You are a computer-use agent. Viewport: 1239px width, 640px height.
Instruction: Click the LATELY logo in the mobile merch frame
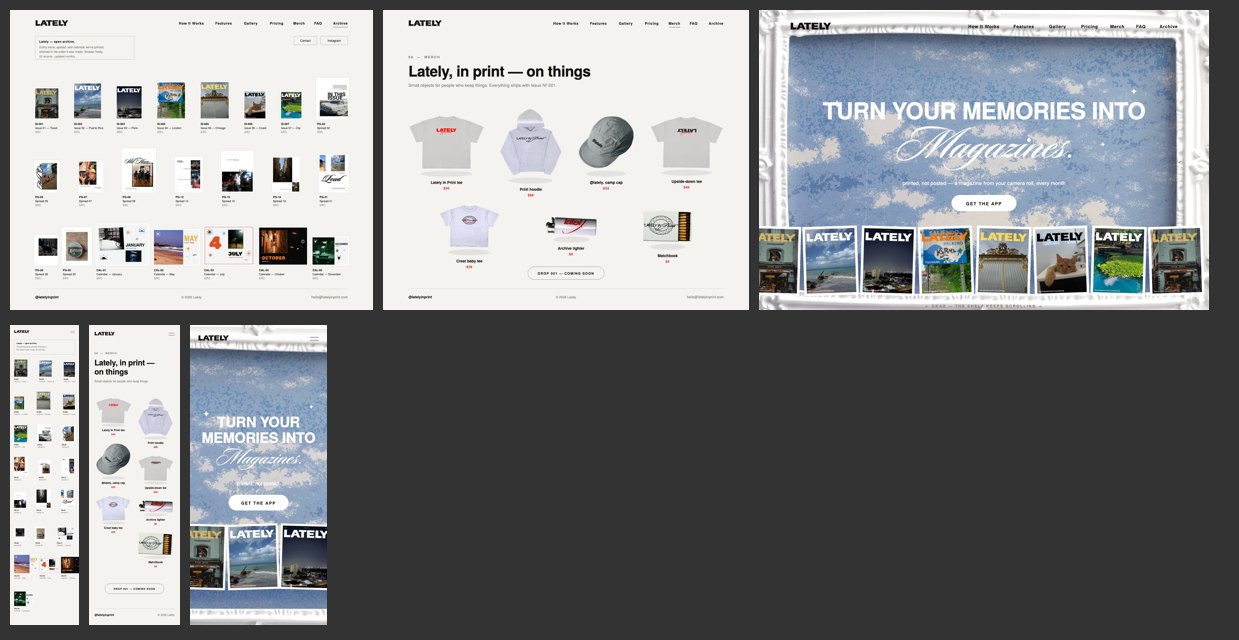point(105,334)
